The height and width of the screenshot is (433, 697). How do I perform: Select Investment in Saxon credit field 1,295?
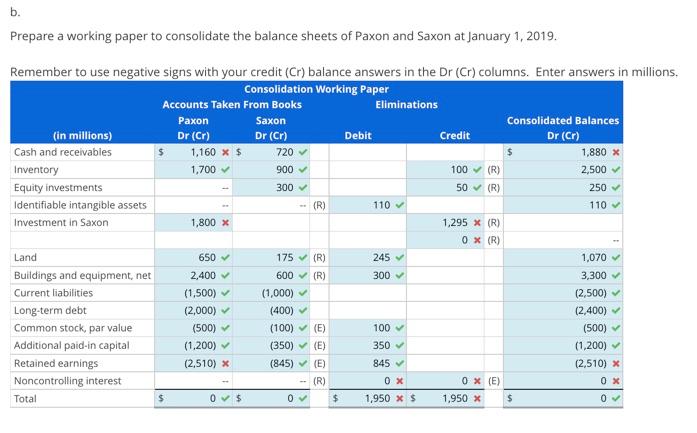445,223
